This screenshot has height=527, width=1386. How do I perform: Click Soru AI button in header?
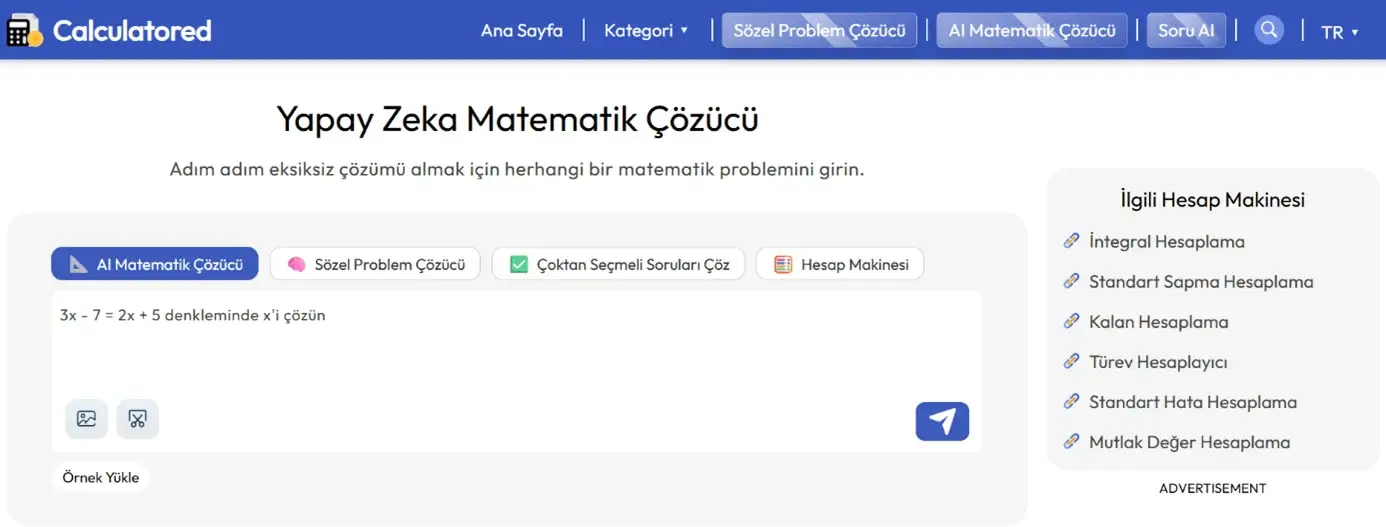(1186, 30)
